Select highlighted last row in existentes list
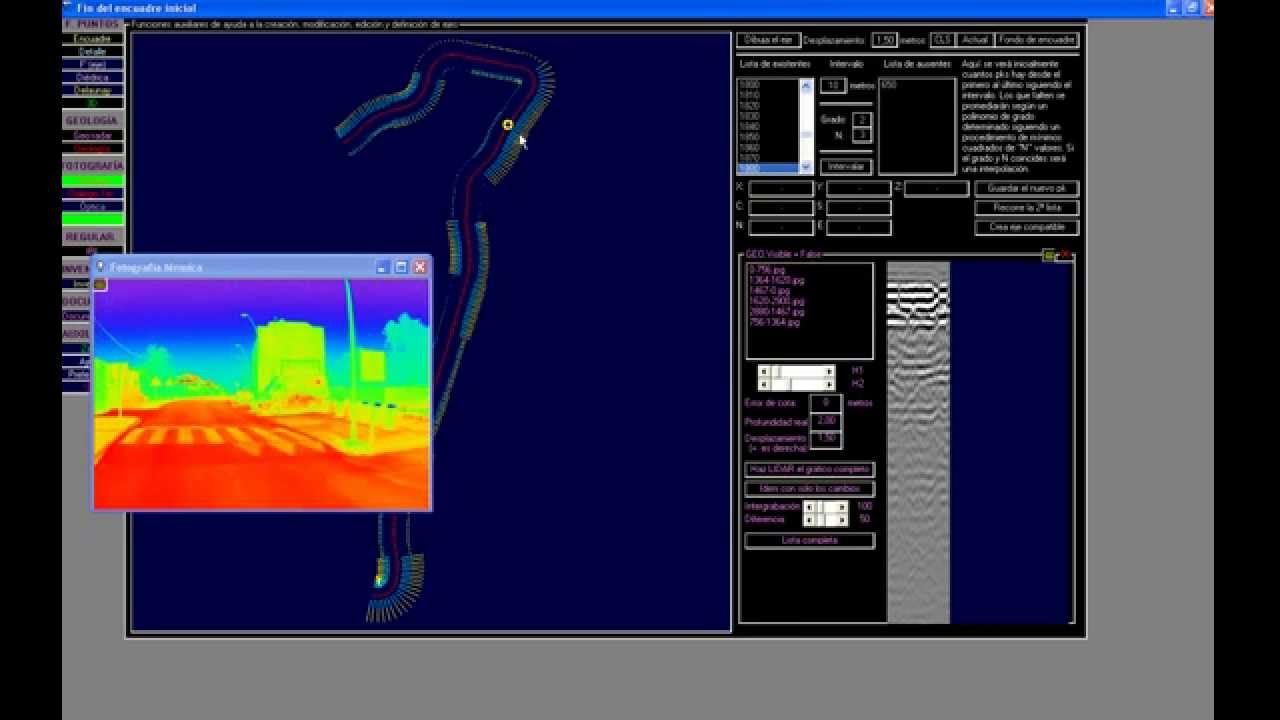This screenshot has height=720, width=1280. [769, 169]
